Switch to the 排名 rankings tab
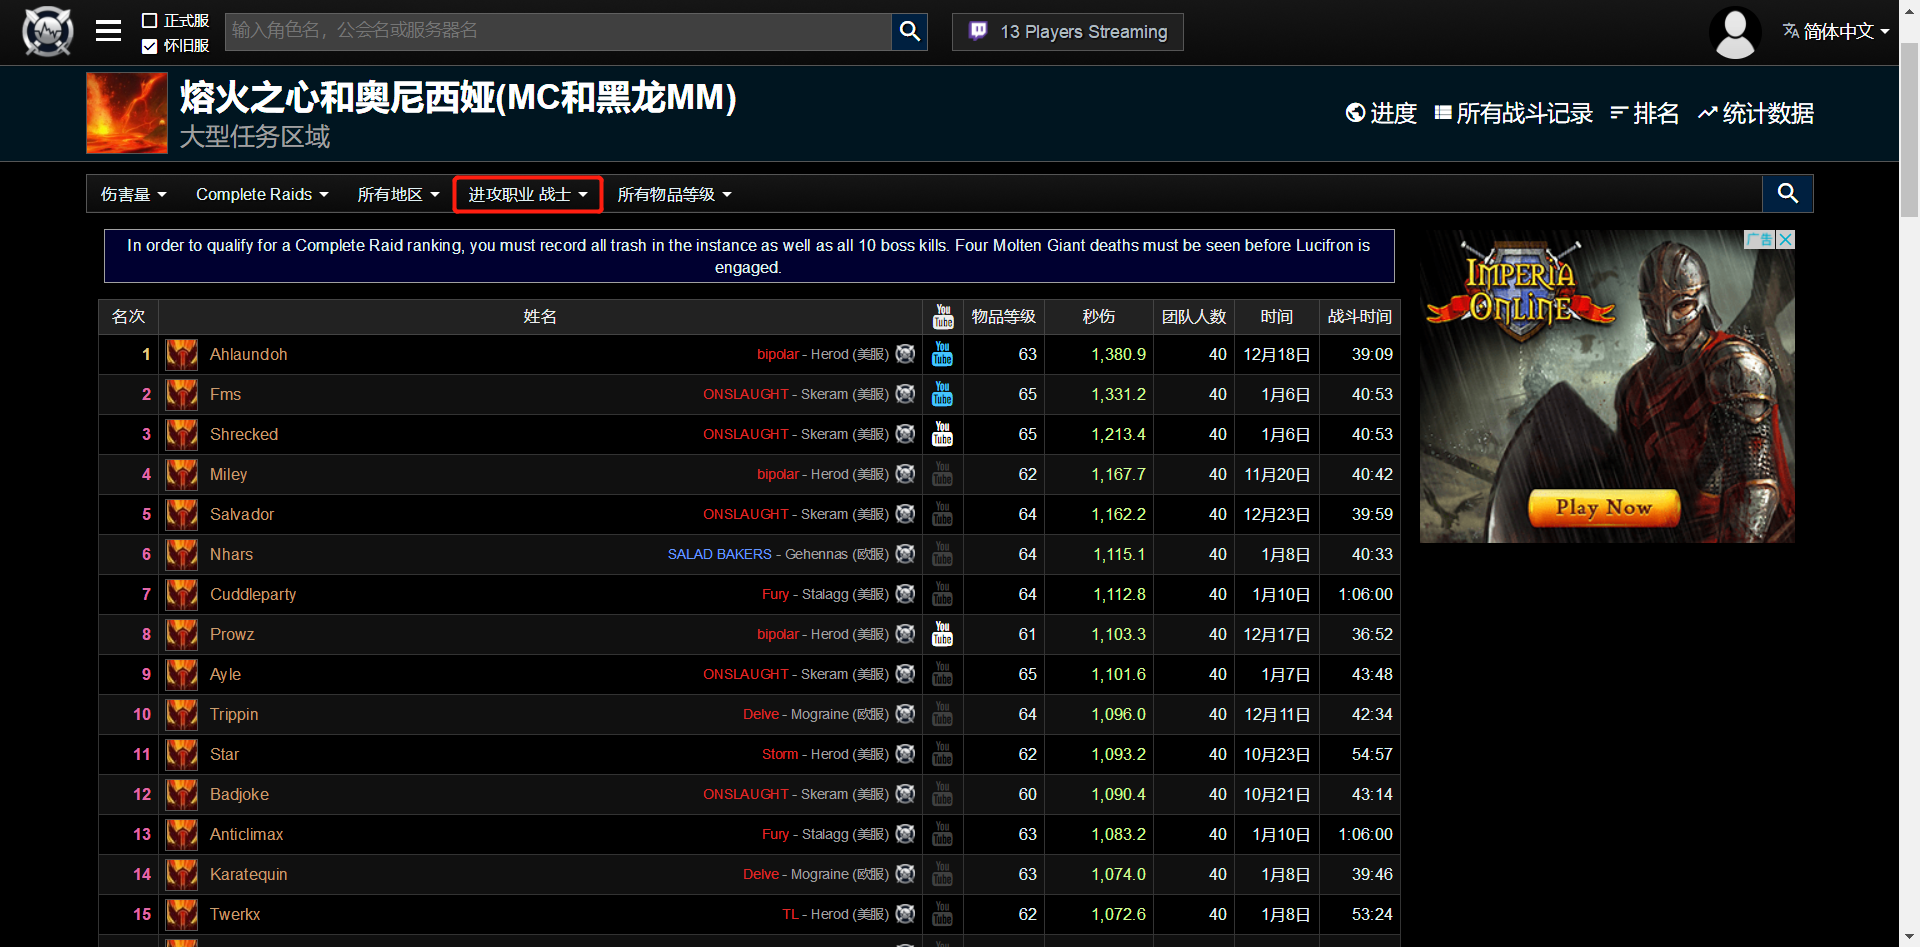 1644,114
